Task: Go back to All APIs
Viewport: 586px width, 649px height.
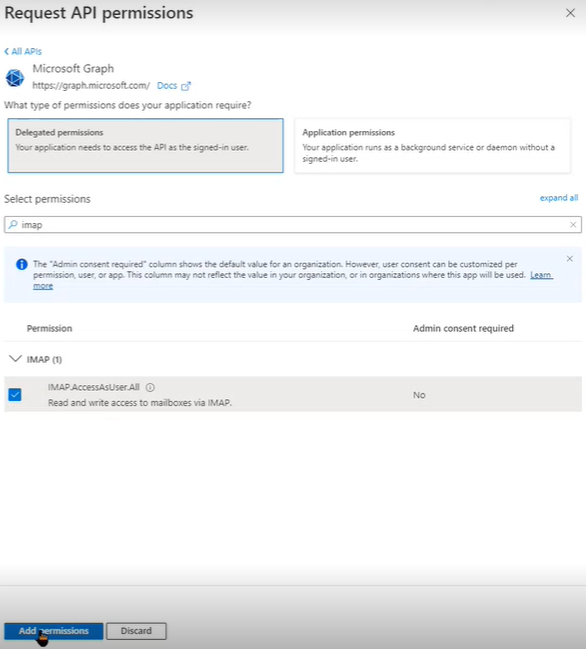Action: (x=23, y=51)
